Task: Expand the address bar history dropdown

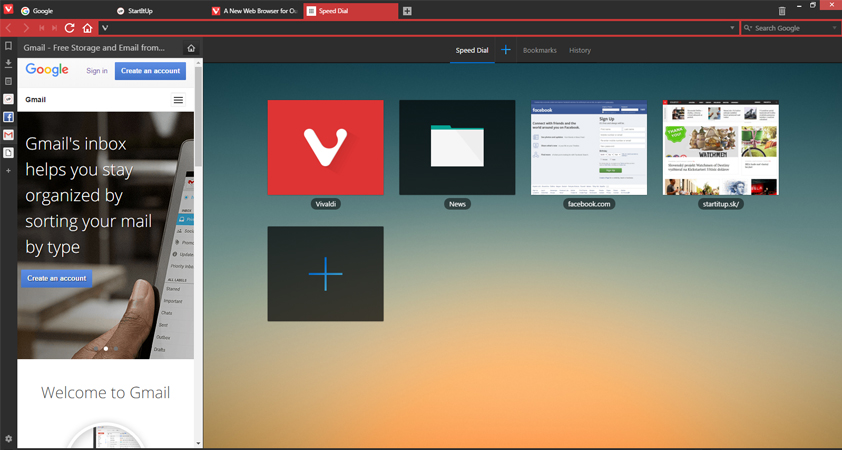Action: point(732,28)
